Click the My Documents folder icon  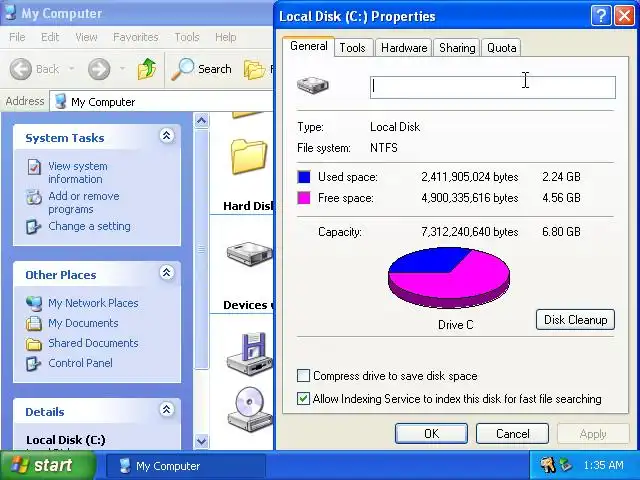(34, 323)
